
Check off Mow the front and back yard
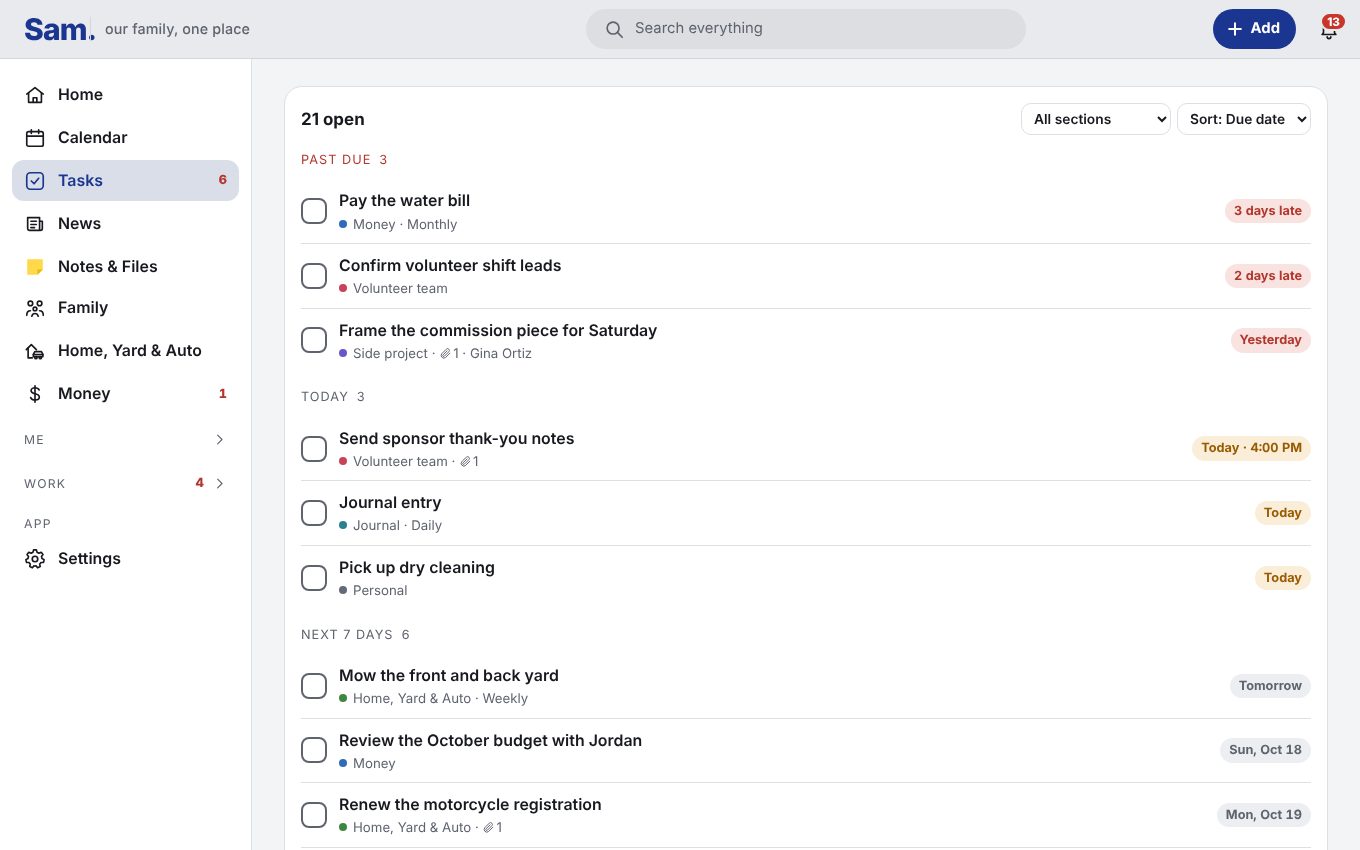(x=314, y=686)
